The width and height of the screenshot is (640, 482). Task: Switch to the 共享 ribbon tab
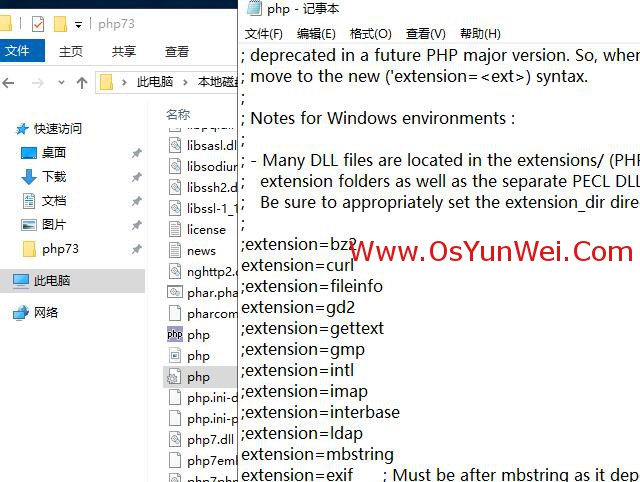click(124, 51)
